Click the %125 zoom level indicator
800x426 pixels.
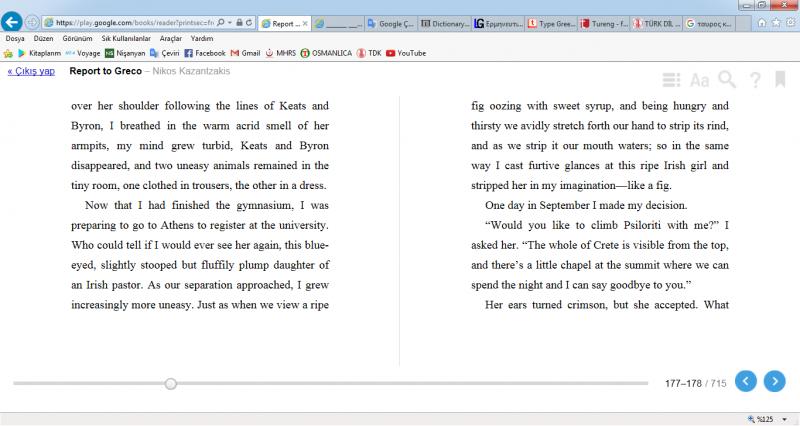tap(764, 419)
